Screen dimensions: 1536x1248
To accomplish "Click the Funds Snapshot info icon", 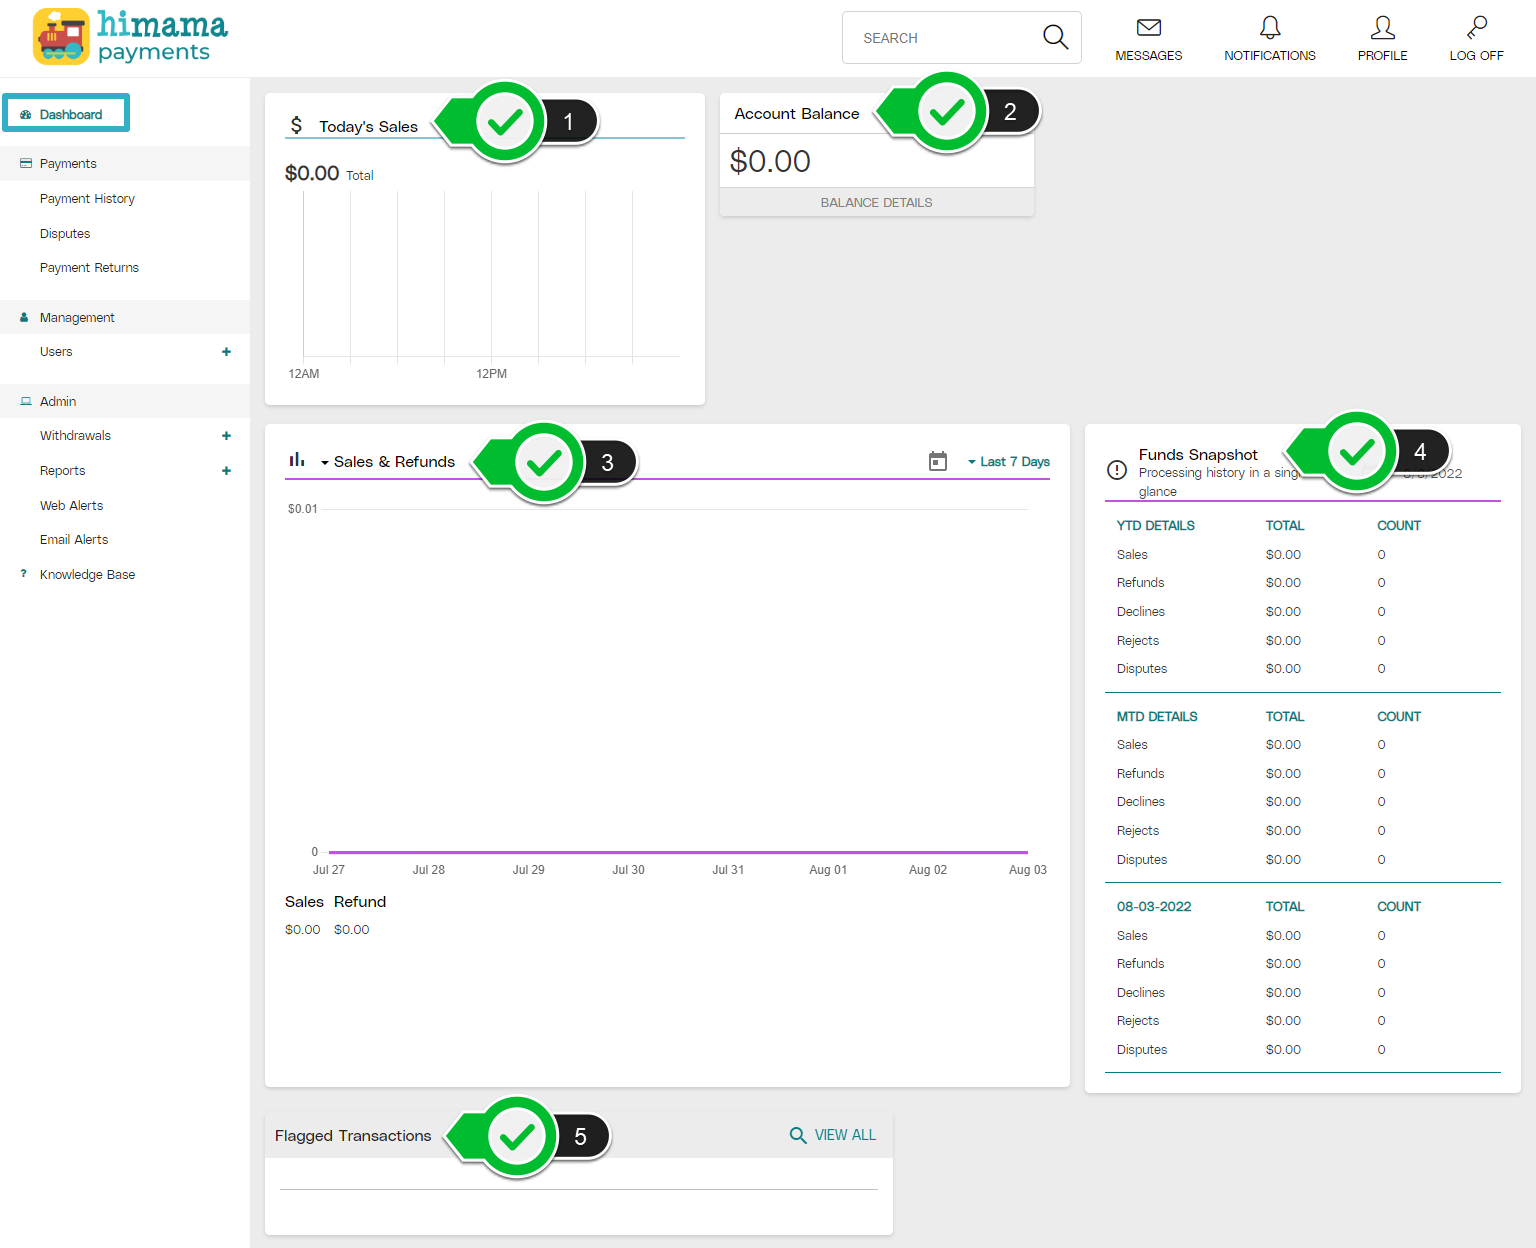I will click(1117, 470).
